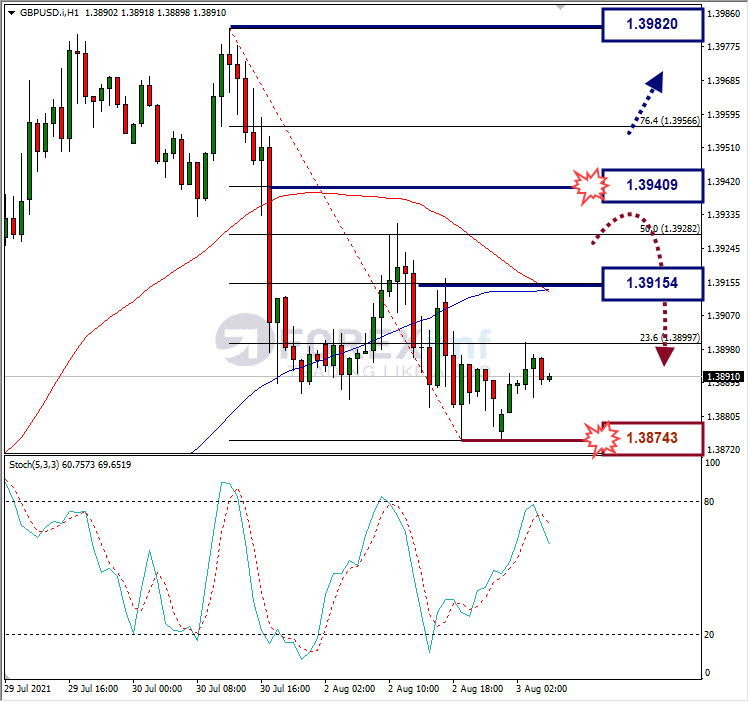Click the 1.39595 price scale value
Image resolution: width=749 pixels, height=702 pixels.
(723, 115)
